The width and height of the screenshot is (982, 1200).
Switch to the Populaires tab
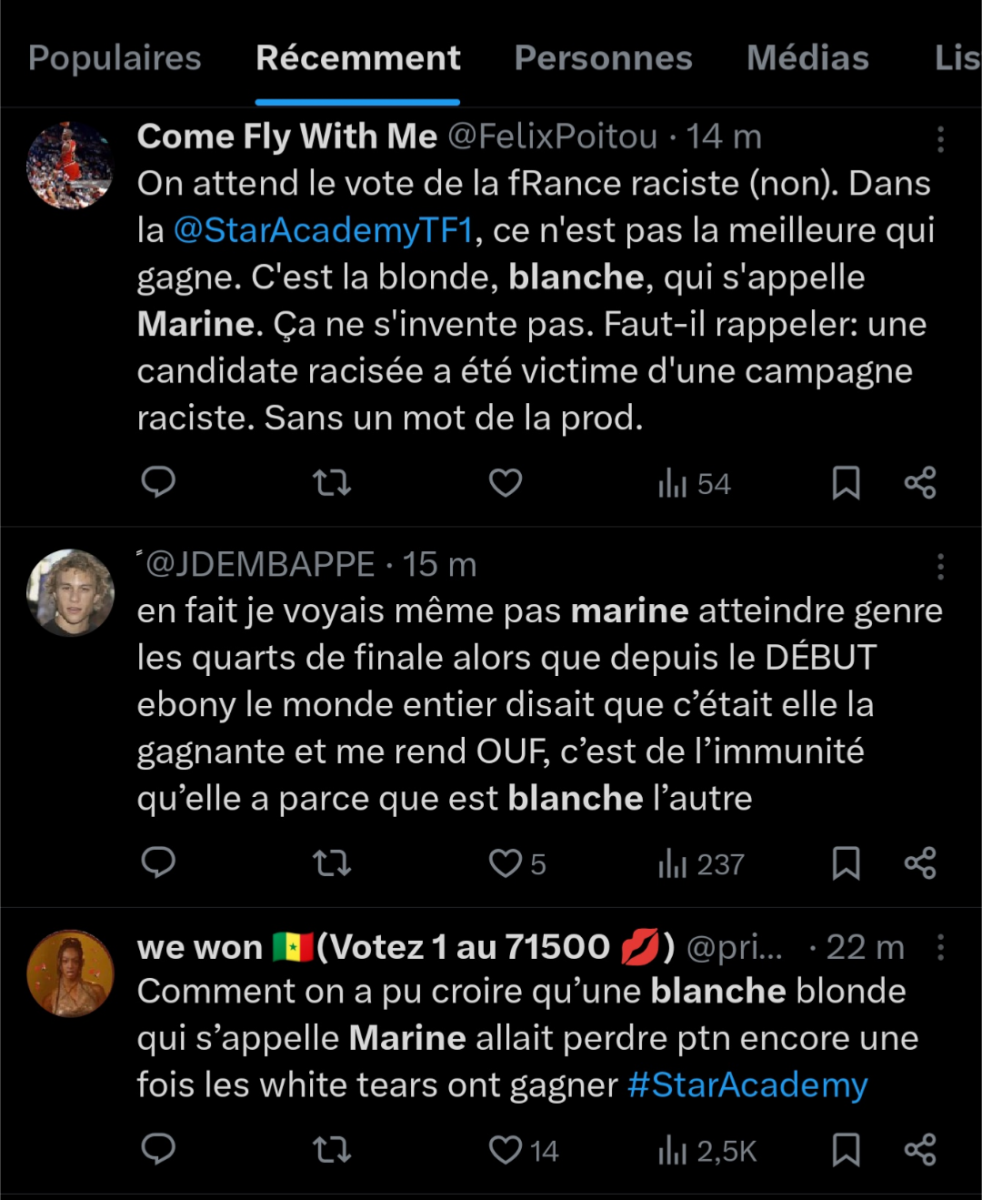(x=115, y=58)
